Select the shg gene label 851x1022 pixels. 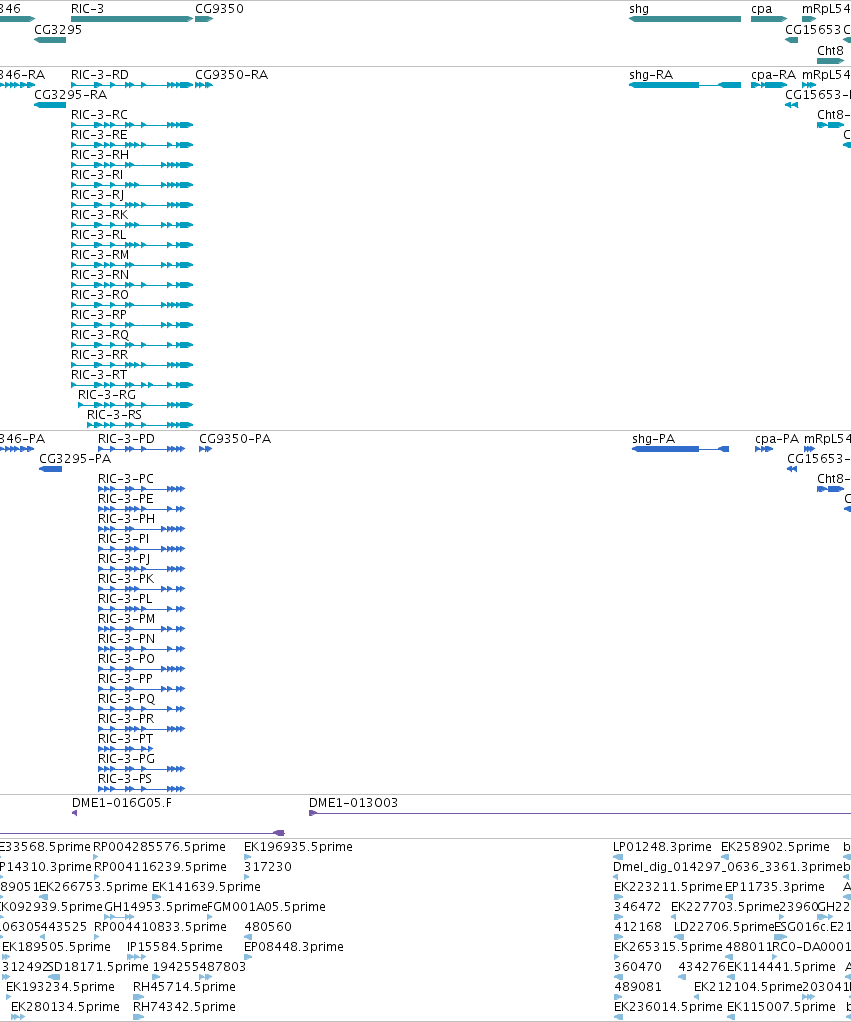point(639,8)
